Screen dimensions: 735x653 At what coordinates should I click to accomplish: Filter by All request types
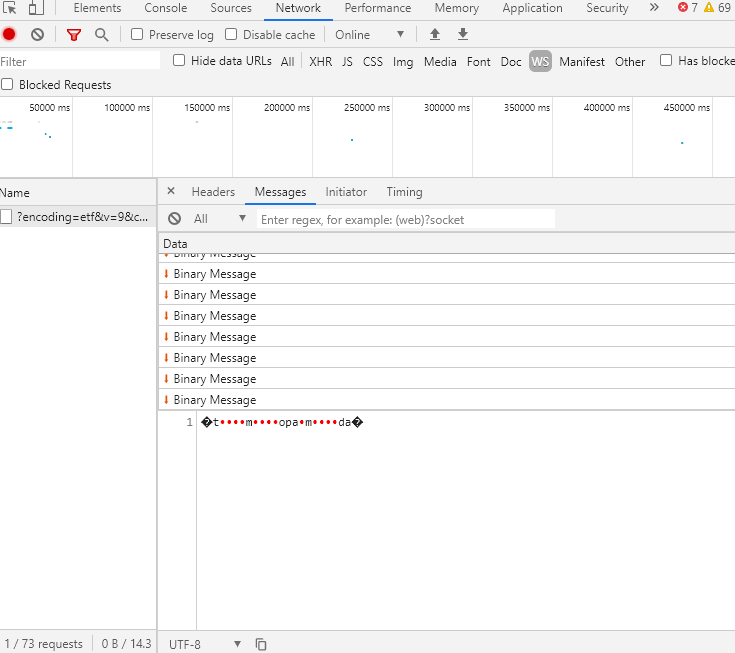click(x=287, y=62)
